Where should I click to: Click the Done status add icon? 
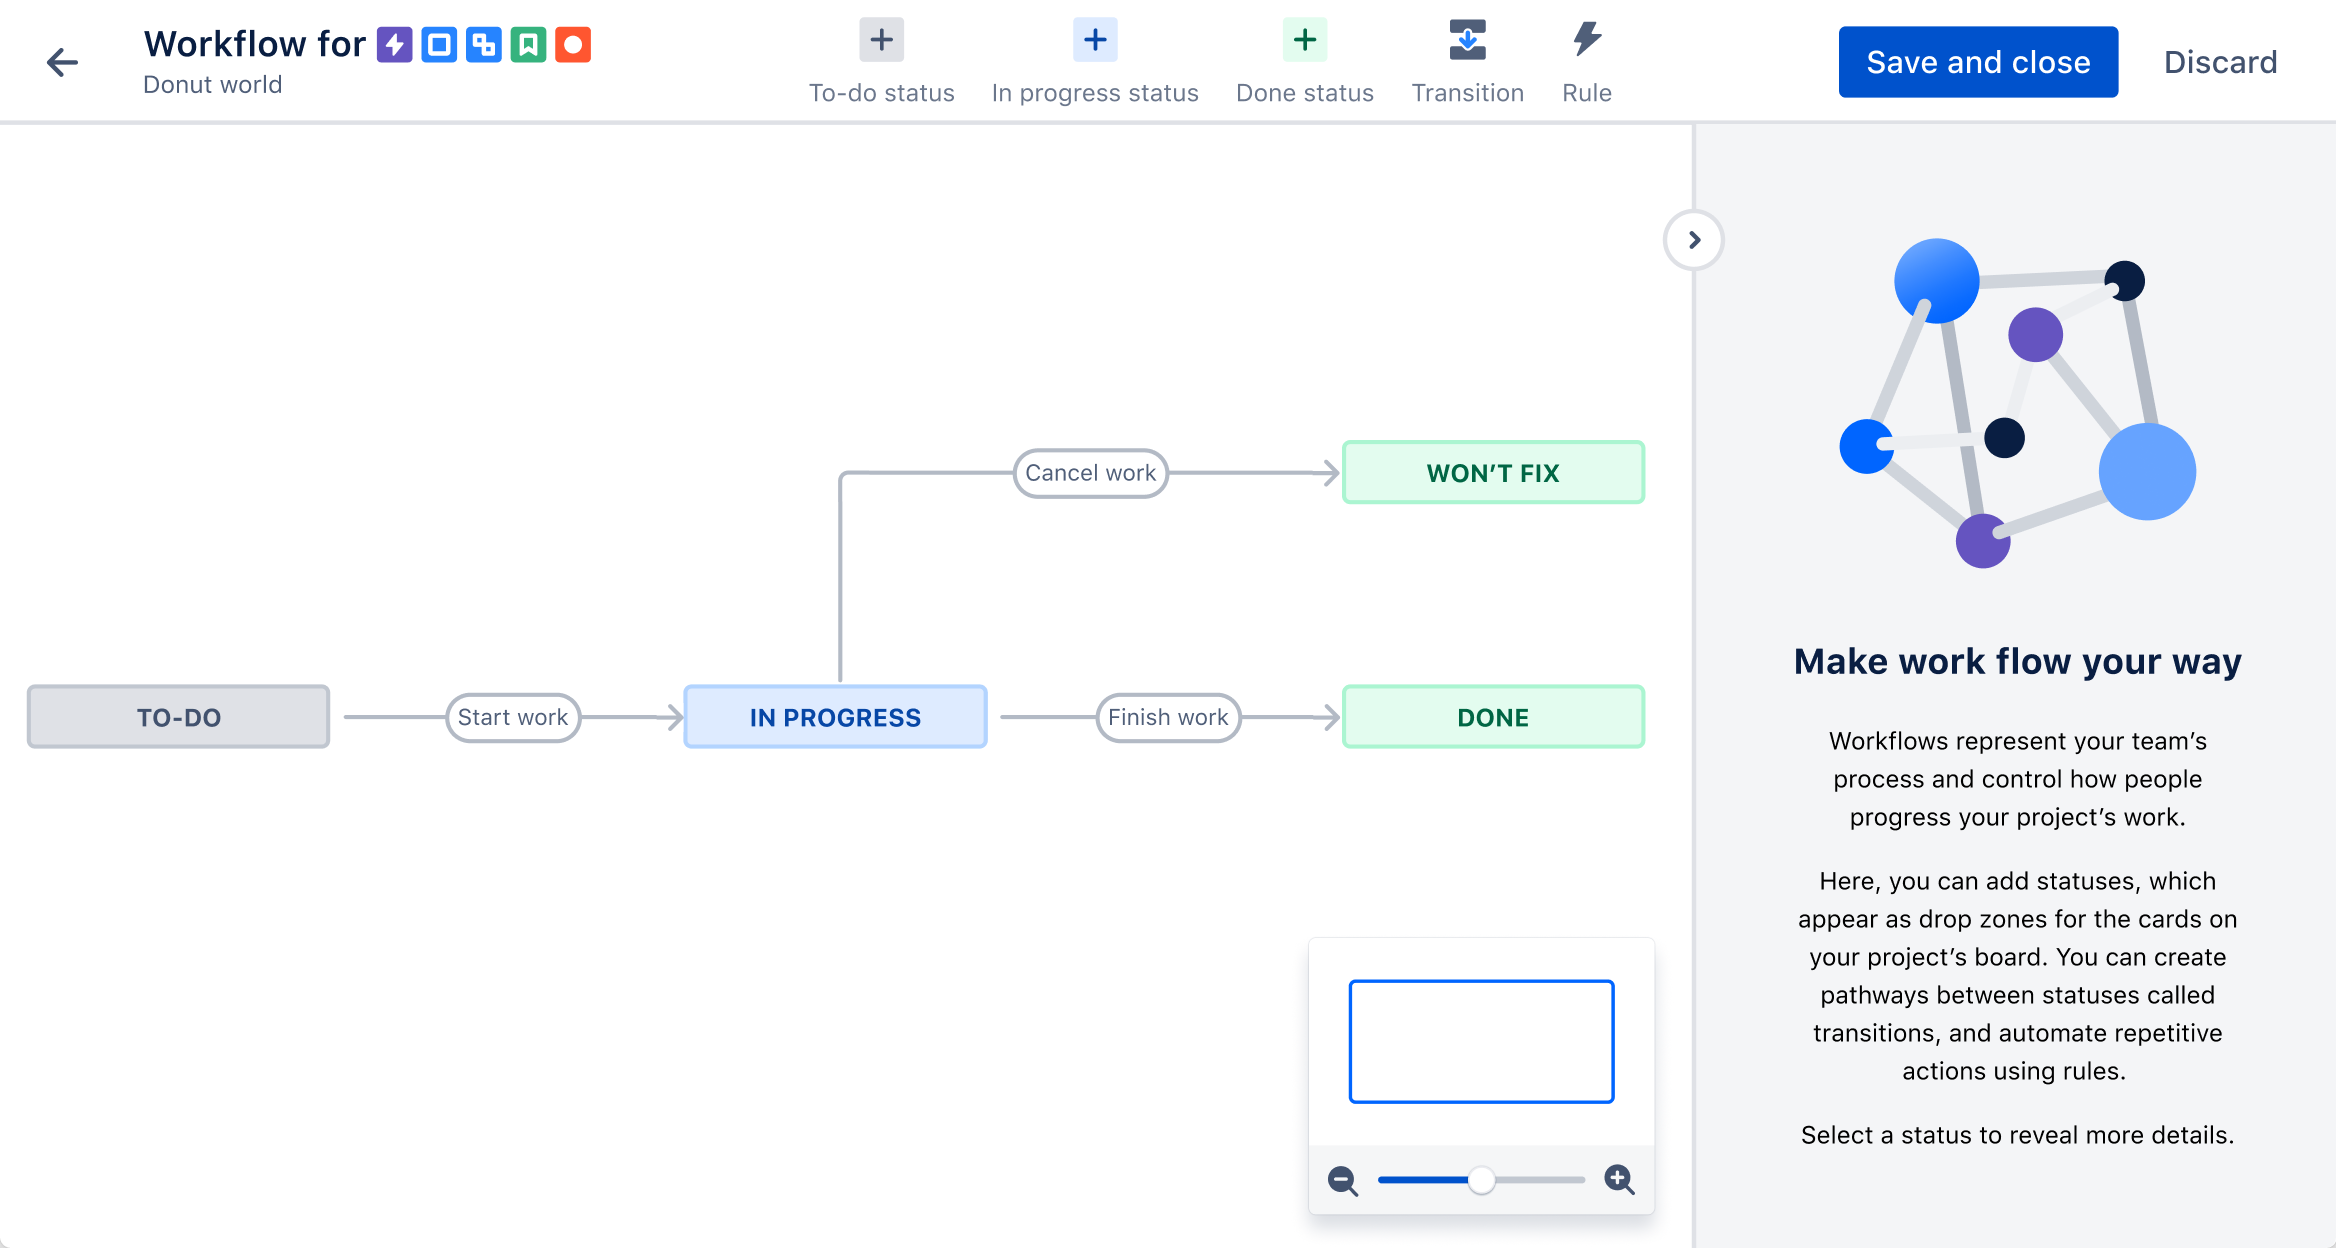[1304, 40]
